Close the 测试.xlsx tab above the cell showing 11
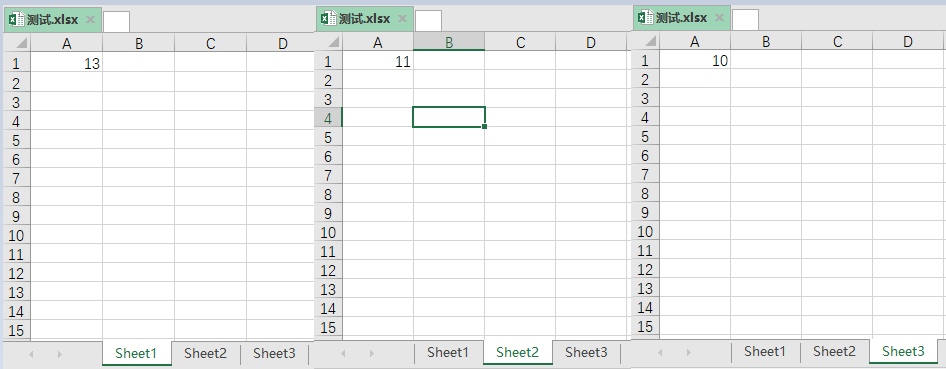This screenshot has width=946, height=369. (x=401, y=19)
